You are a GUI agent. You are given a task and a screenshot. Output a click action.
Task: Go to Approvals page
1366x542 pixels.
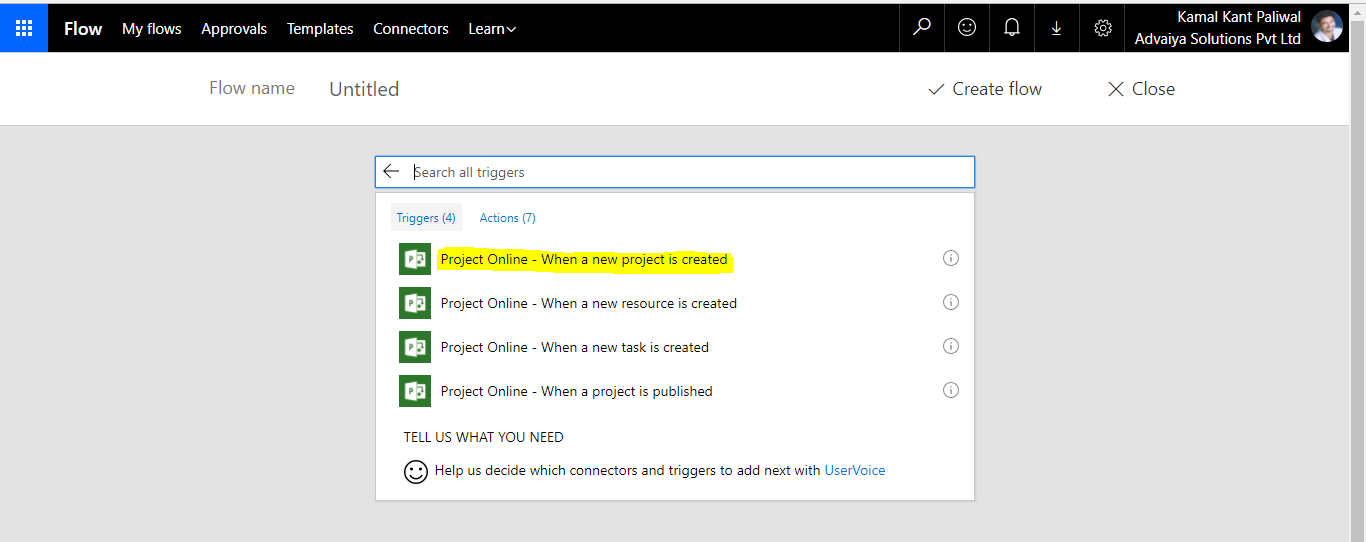coord(234,29)
